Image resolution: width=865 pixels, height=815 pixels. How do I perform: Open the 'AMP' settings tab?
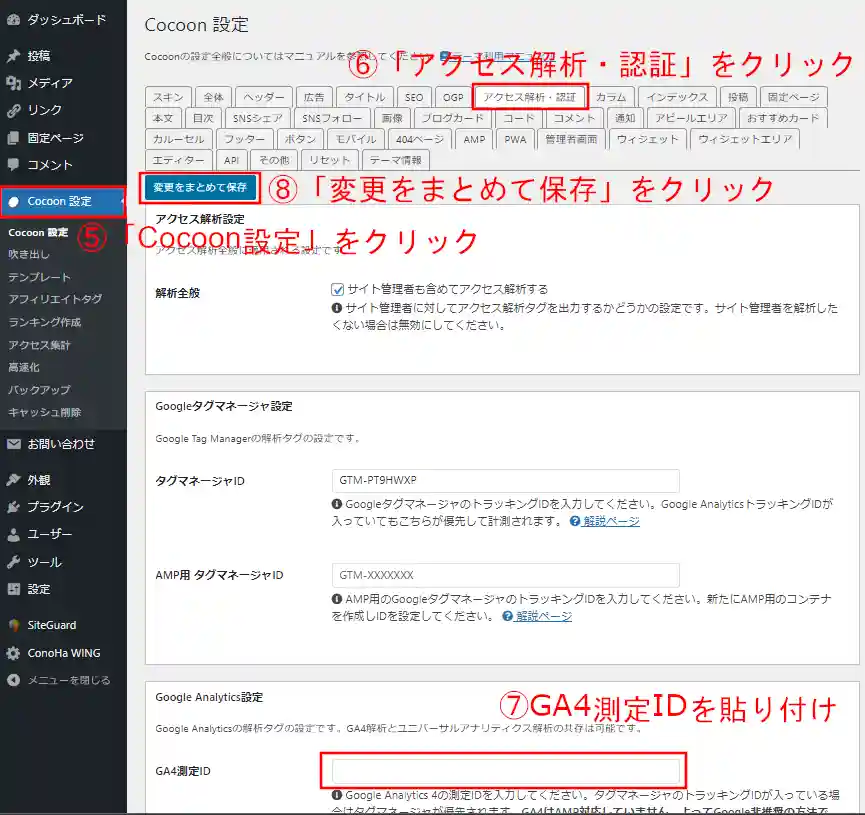(474, 140)
